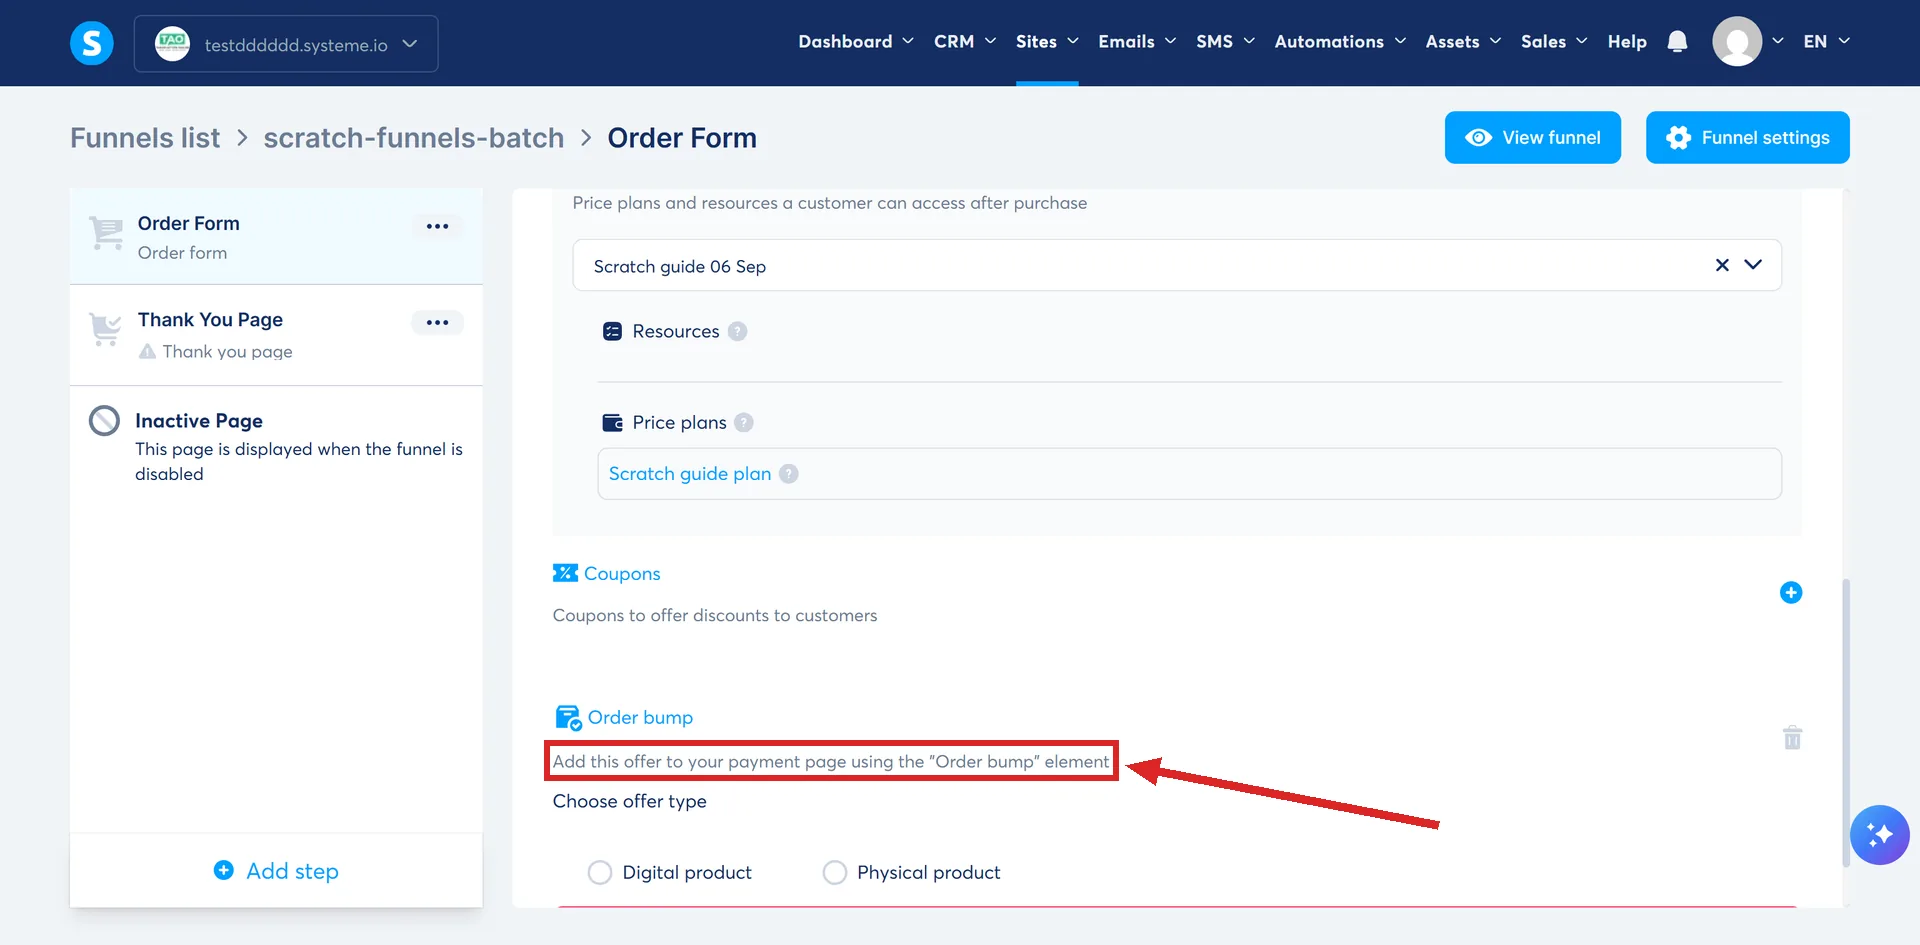Click the Order bump heading link

click(x=640, y=717)
